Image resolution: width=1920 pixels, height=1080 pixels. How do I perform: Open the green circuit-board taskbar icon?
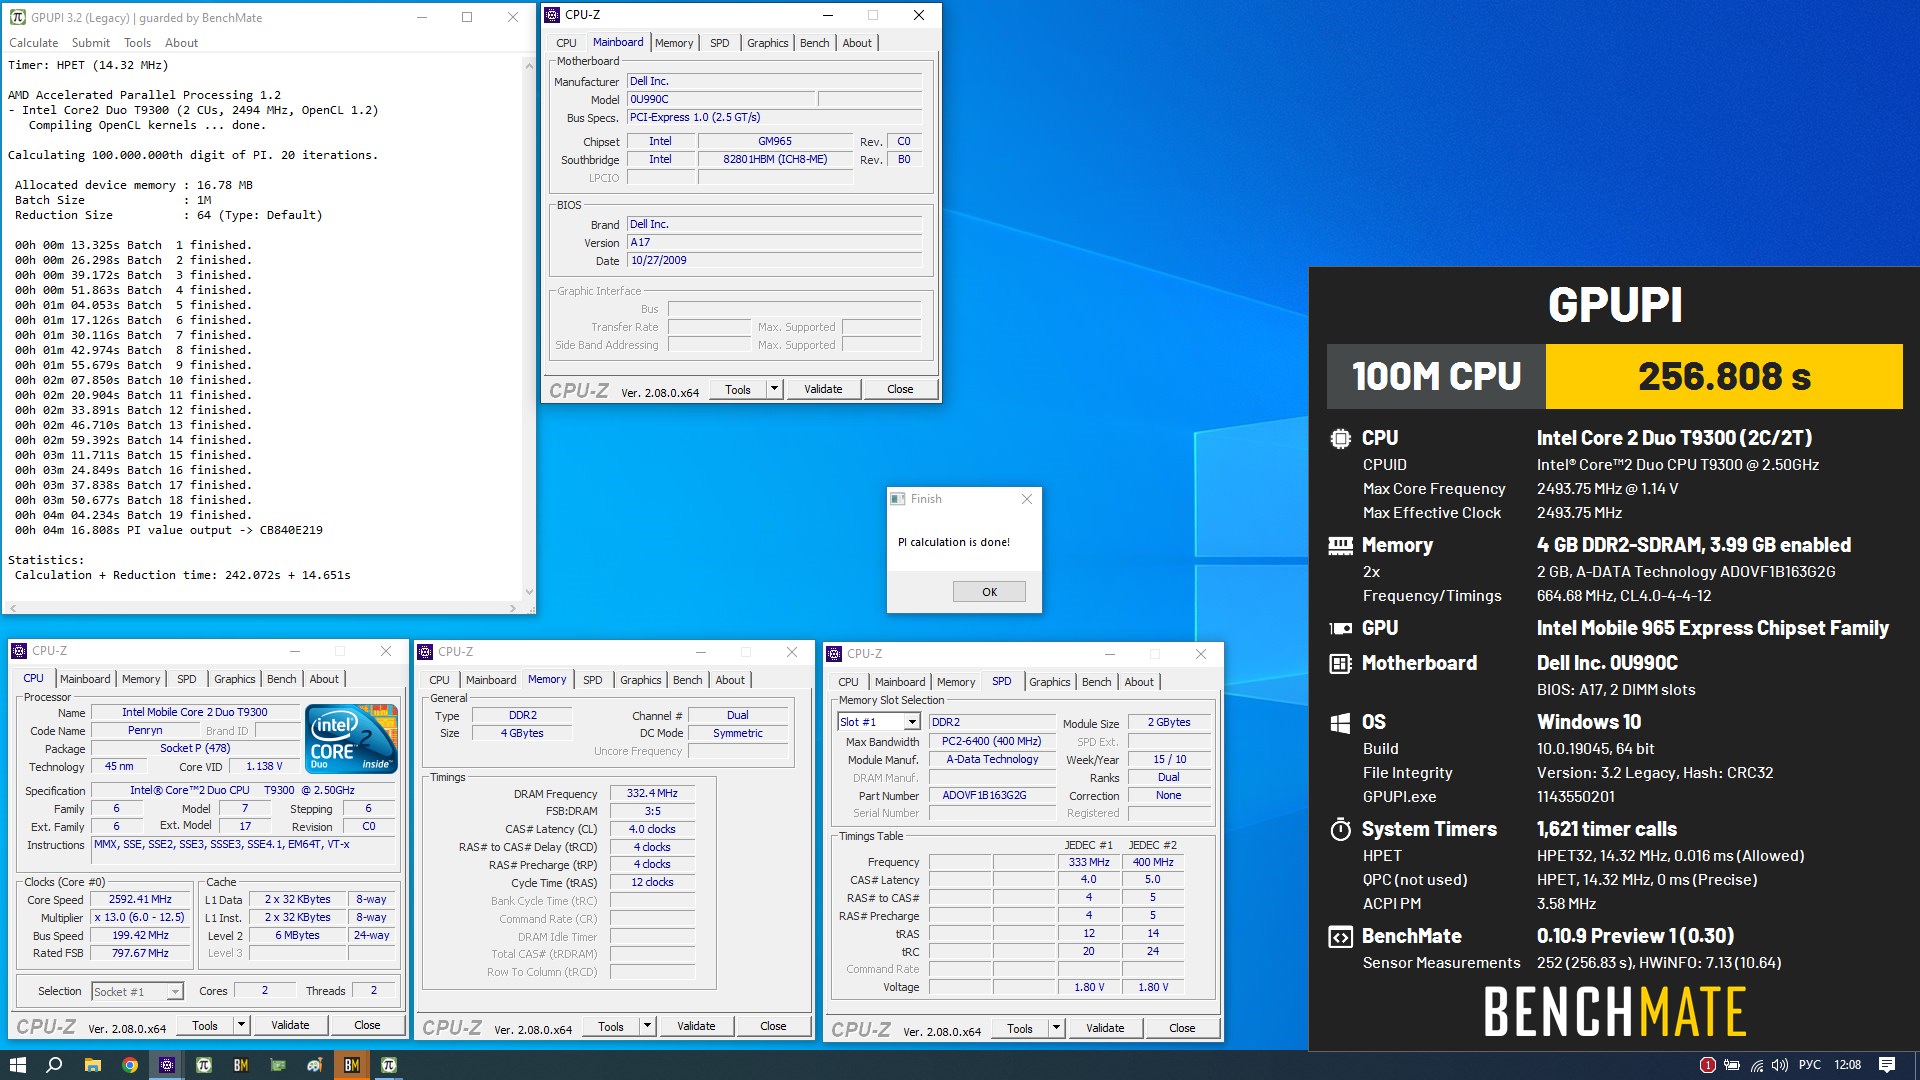pyautogui.click(x=278, y=1065)
